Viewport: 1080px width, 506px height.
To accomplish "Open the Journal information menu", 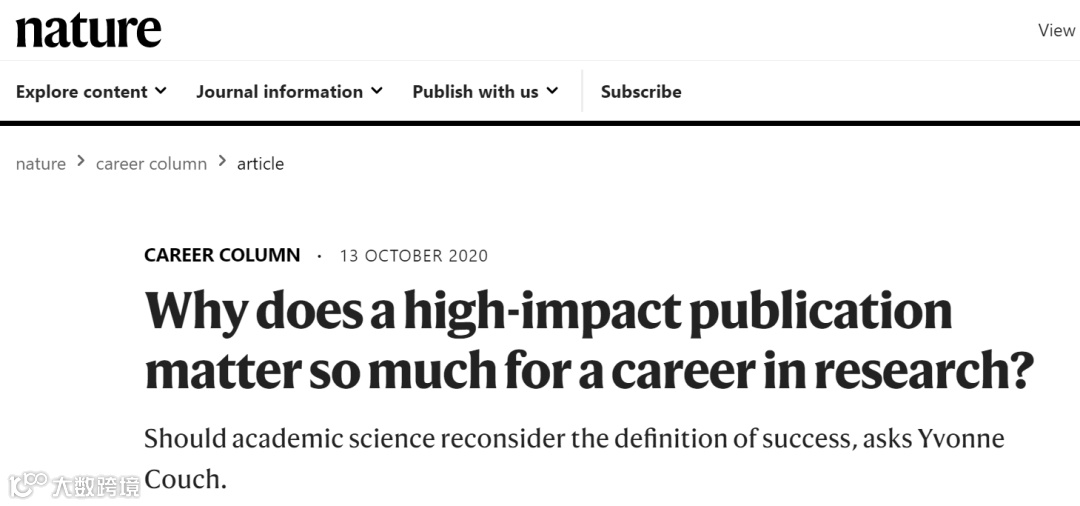I will [x=279, y=92].
